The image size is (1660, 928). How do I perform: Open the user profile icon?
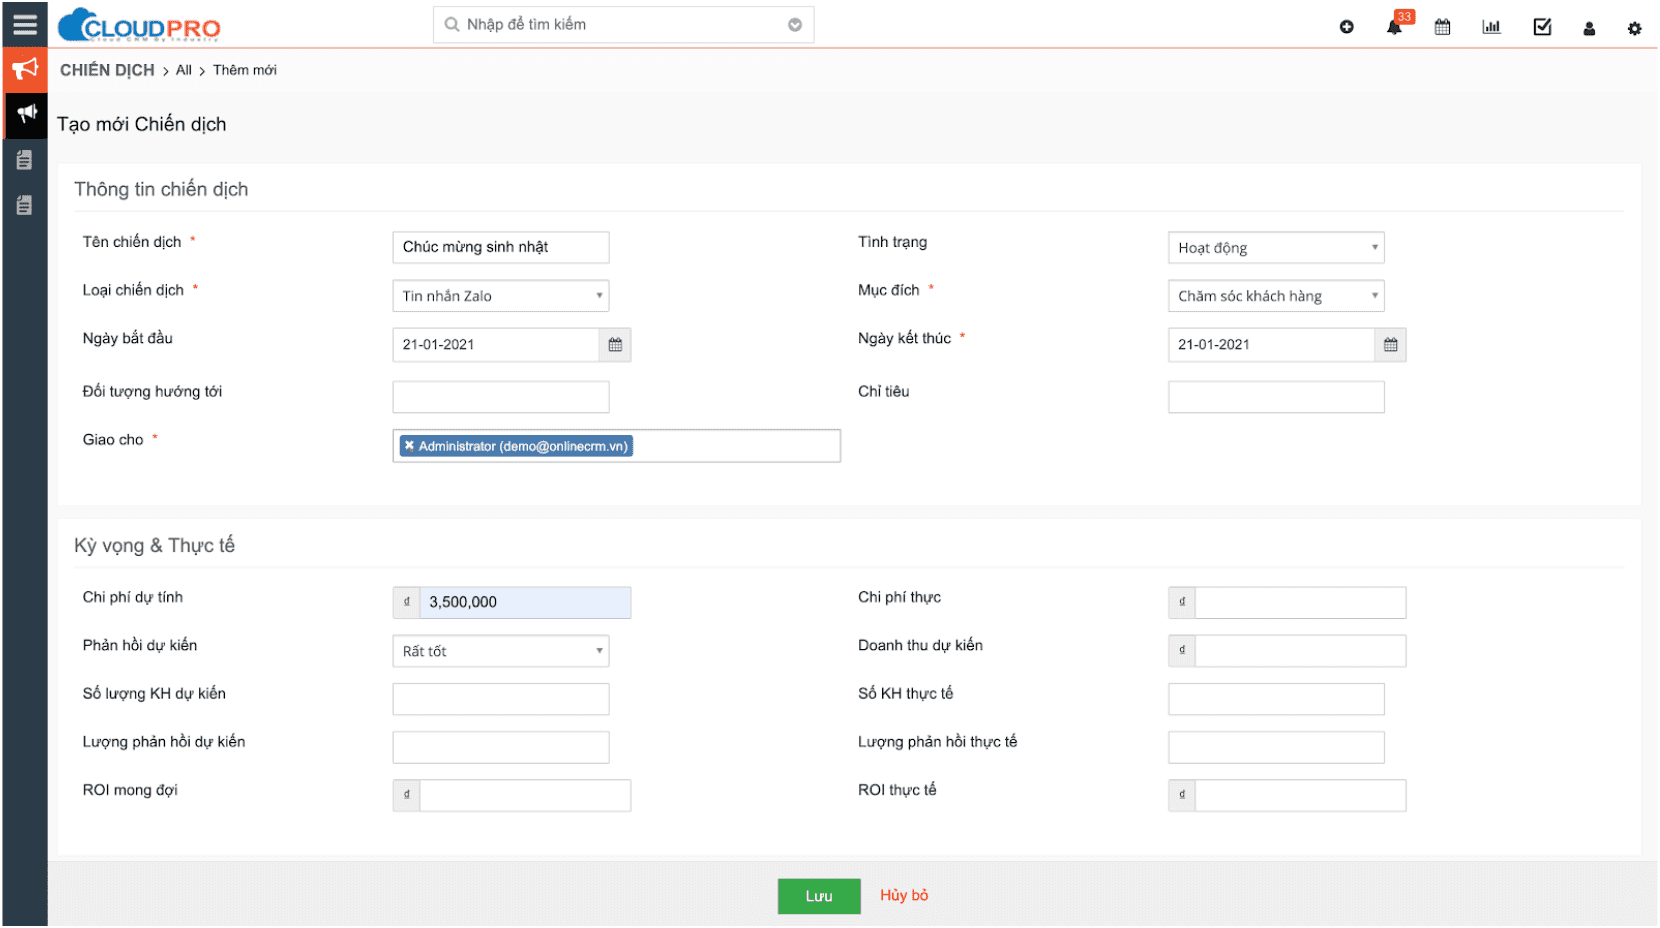[x=1589, y=28]
